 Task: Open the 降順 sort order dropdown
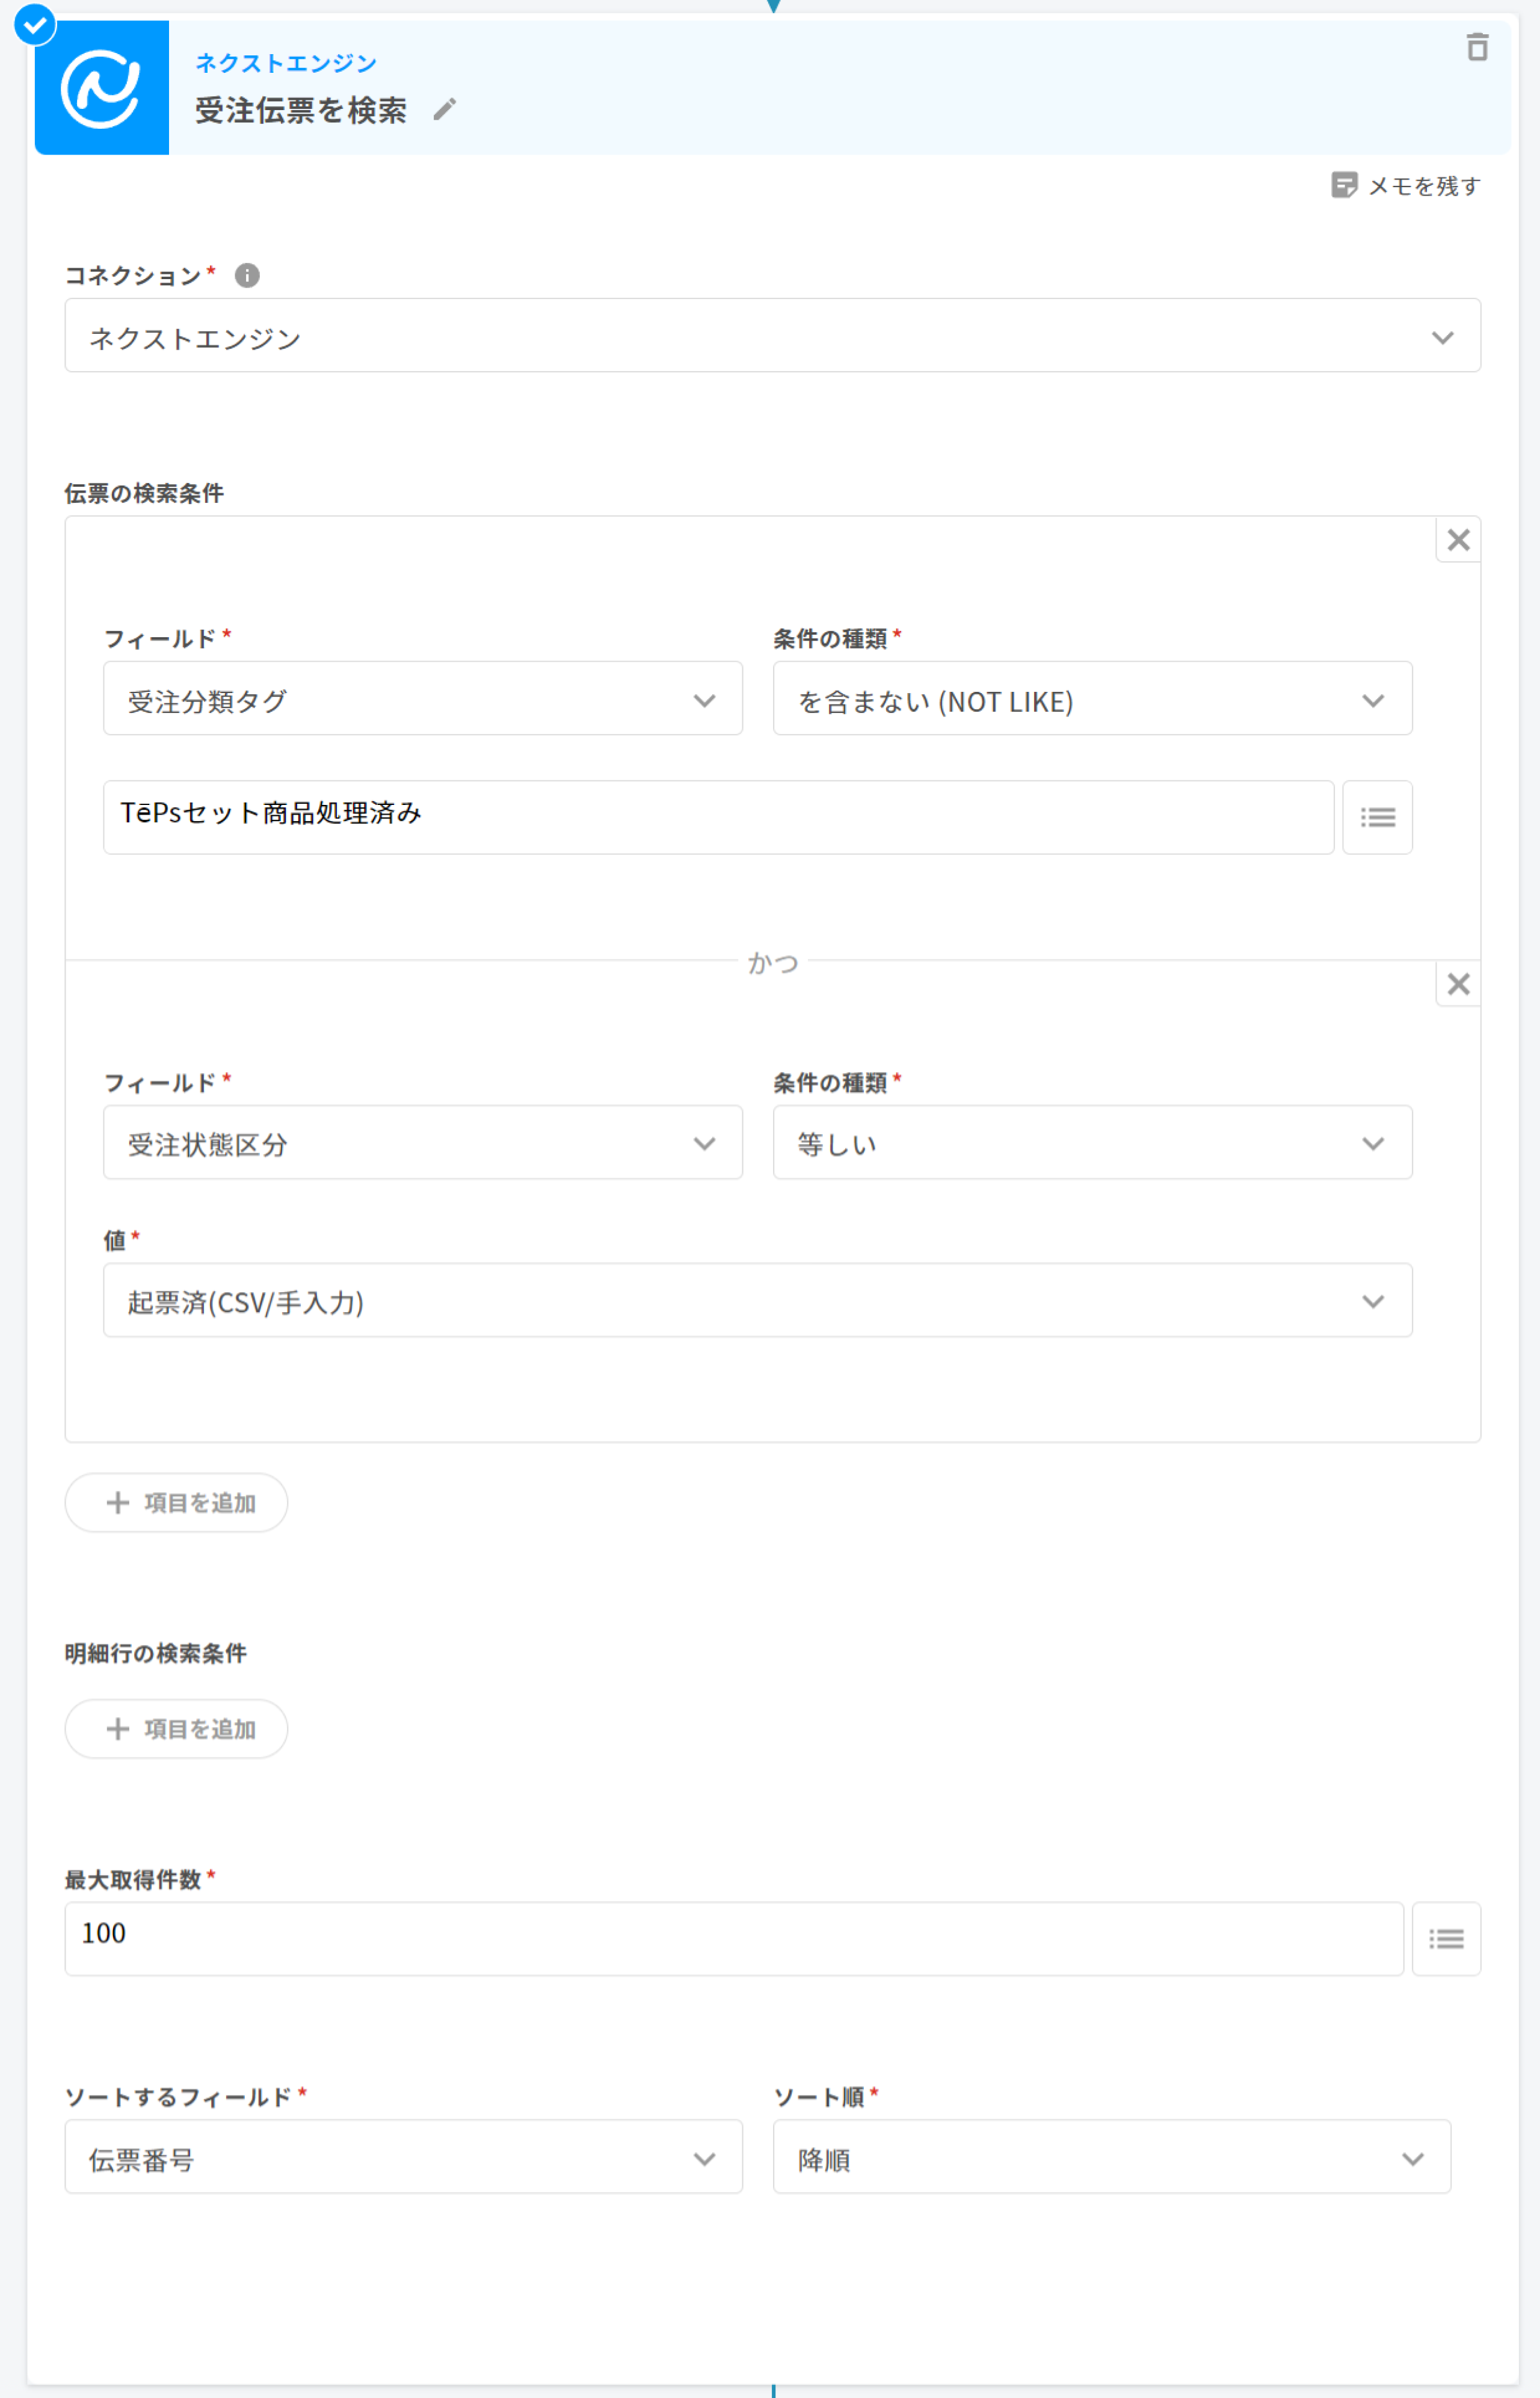point(1112,2157)
